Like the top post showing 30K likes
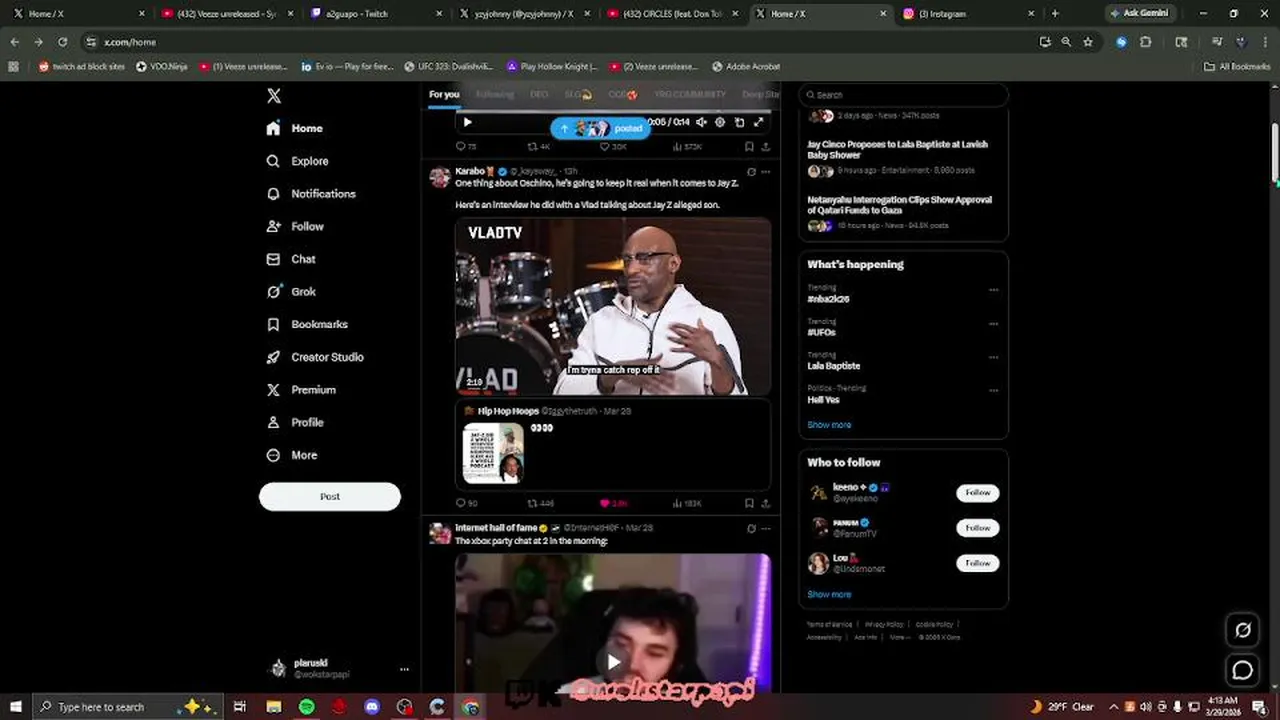Viewport: 1280px width, 720px height. [613, 146]
